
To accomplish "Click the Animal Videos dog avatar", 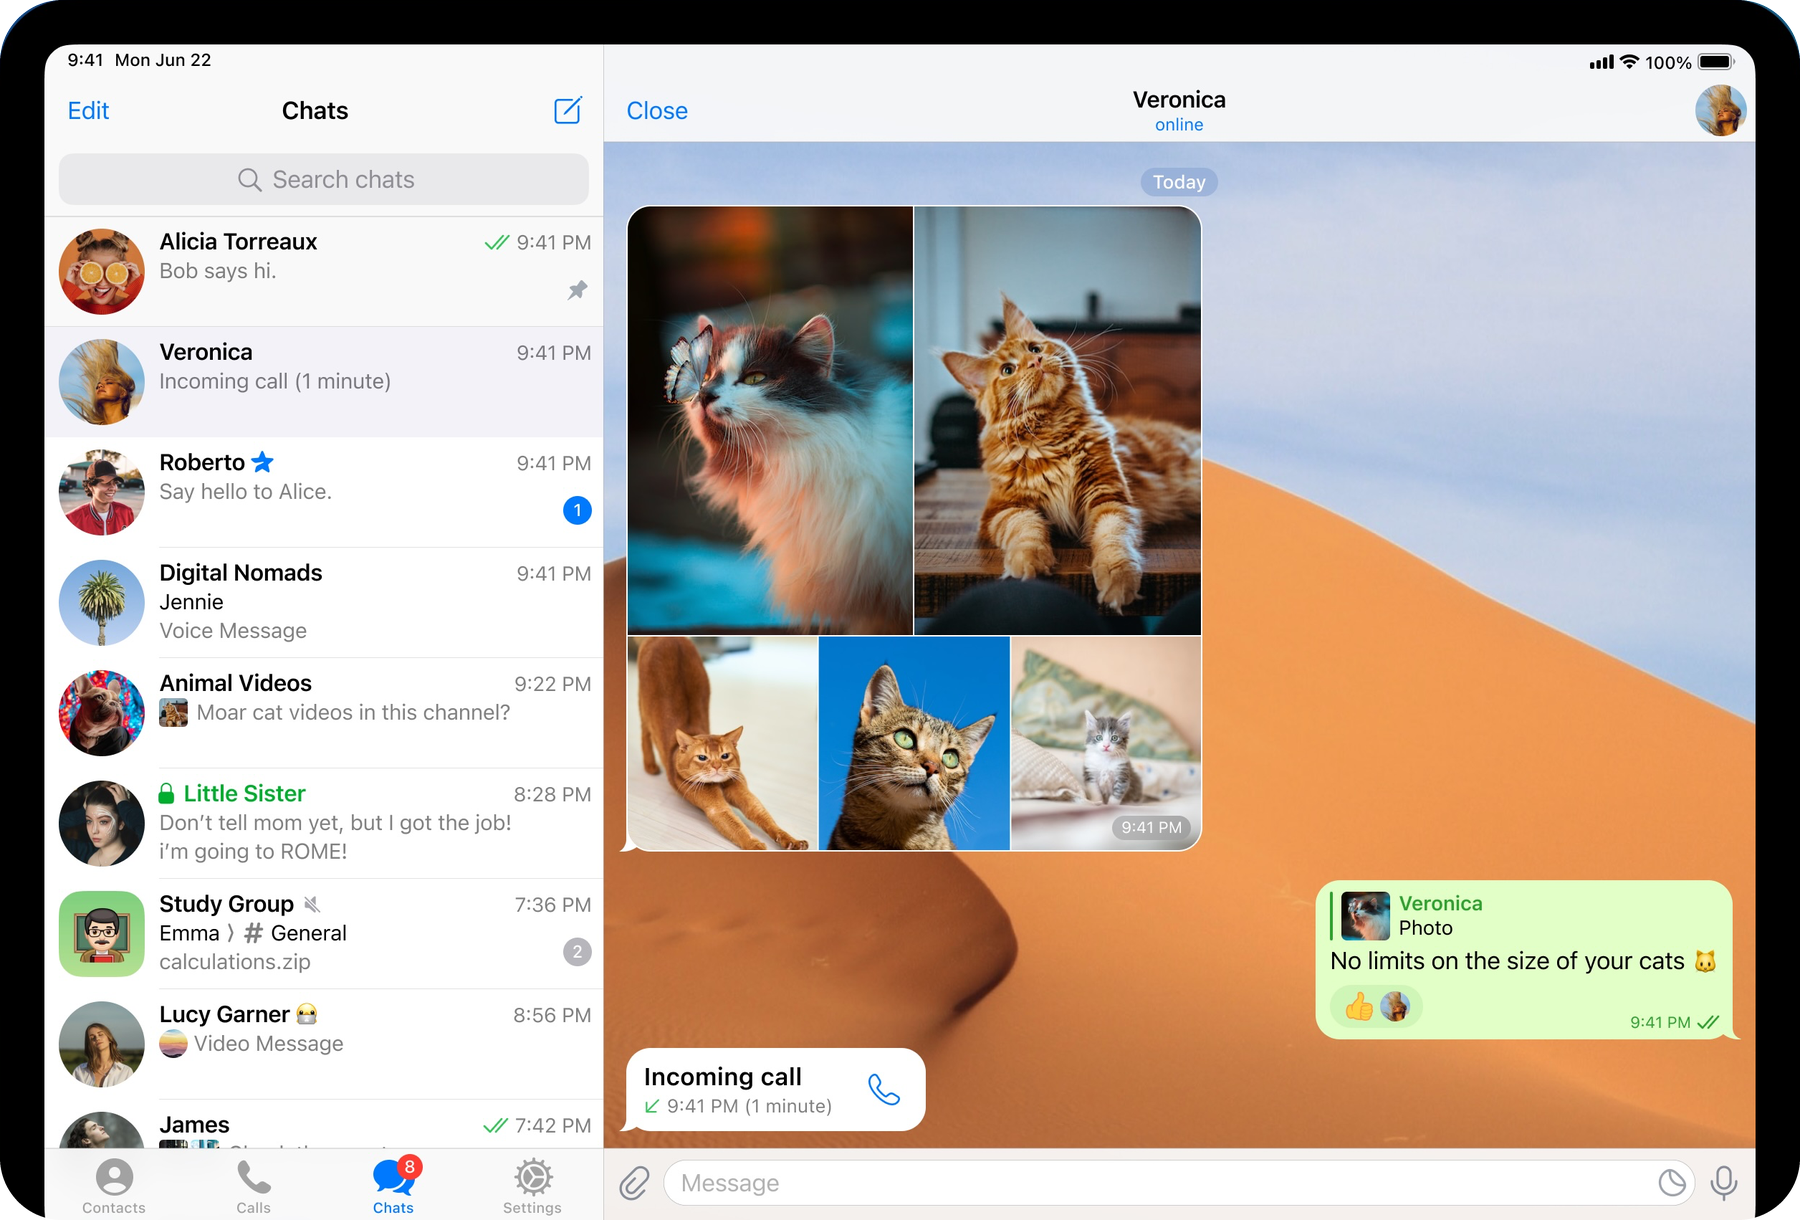I will point(101,713).
